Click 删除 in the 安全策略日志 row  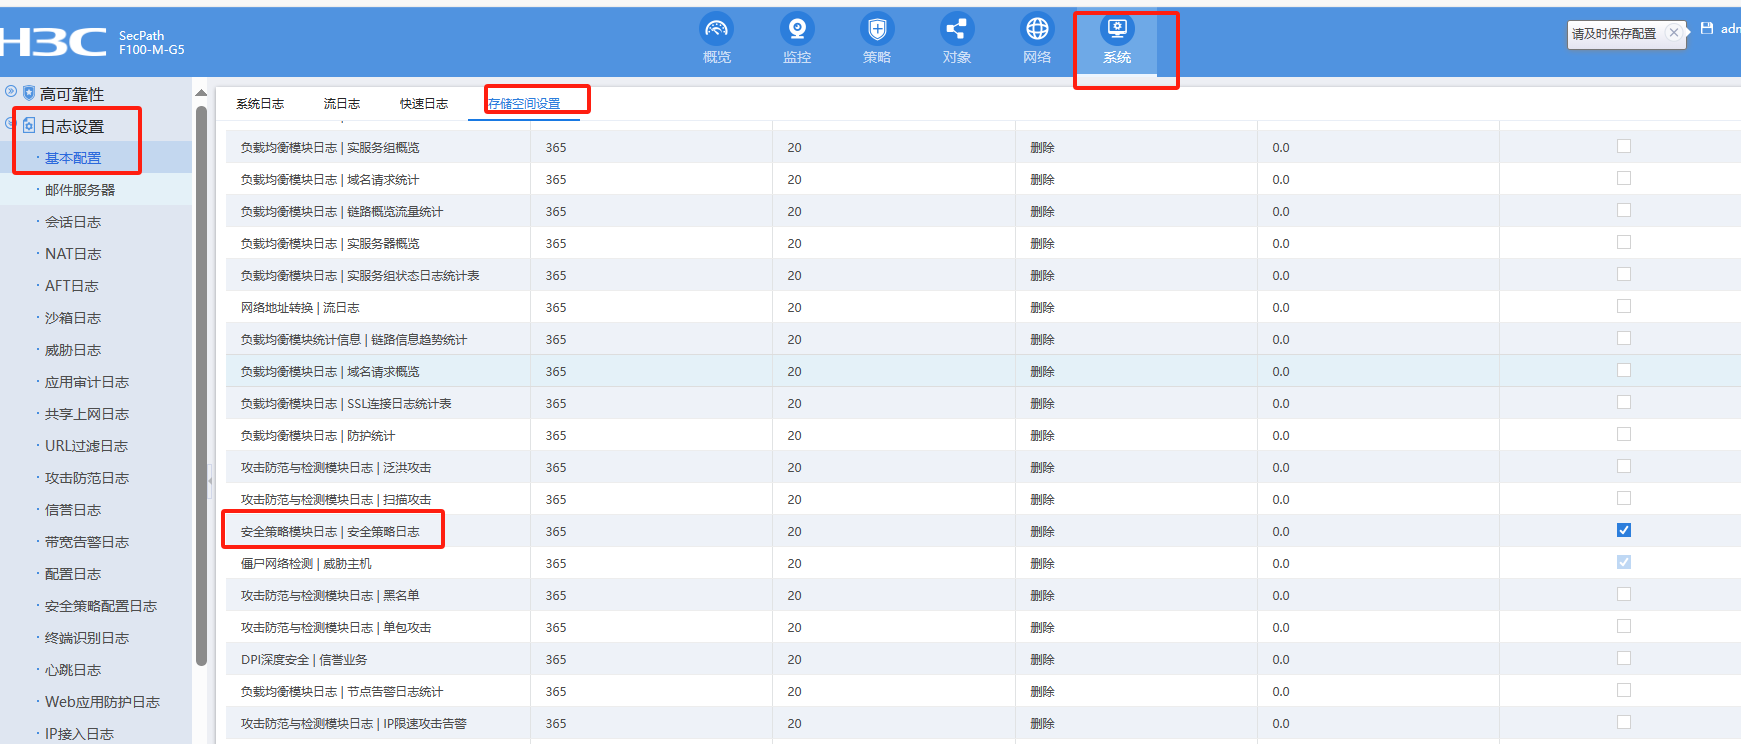1043,532
